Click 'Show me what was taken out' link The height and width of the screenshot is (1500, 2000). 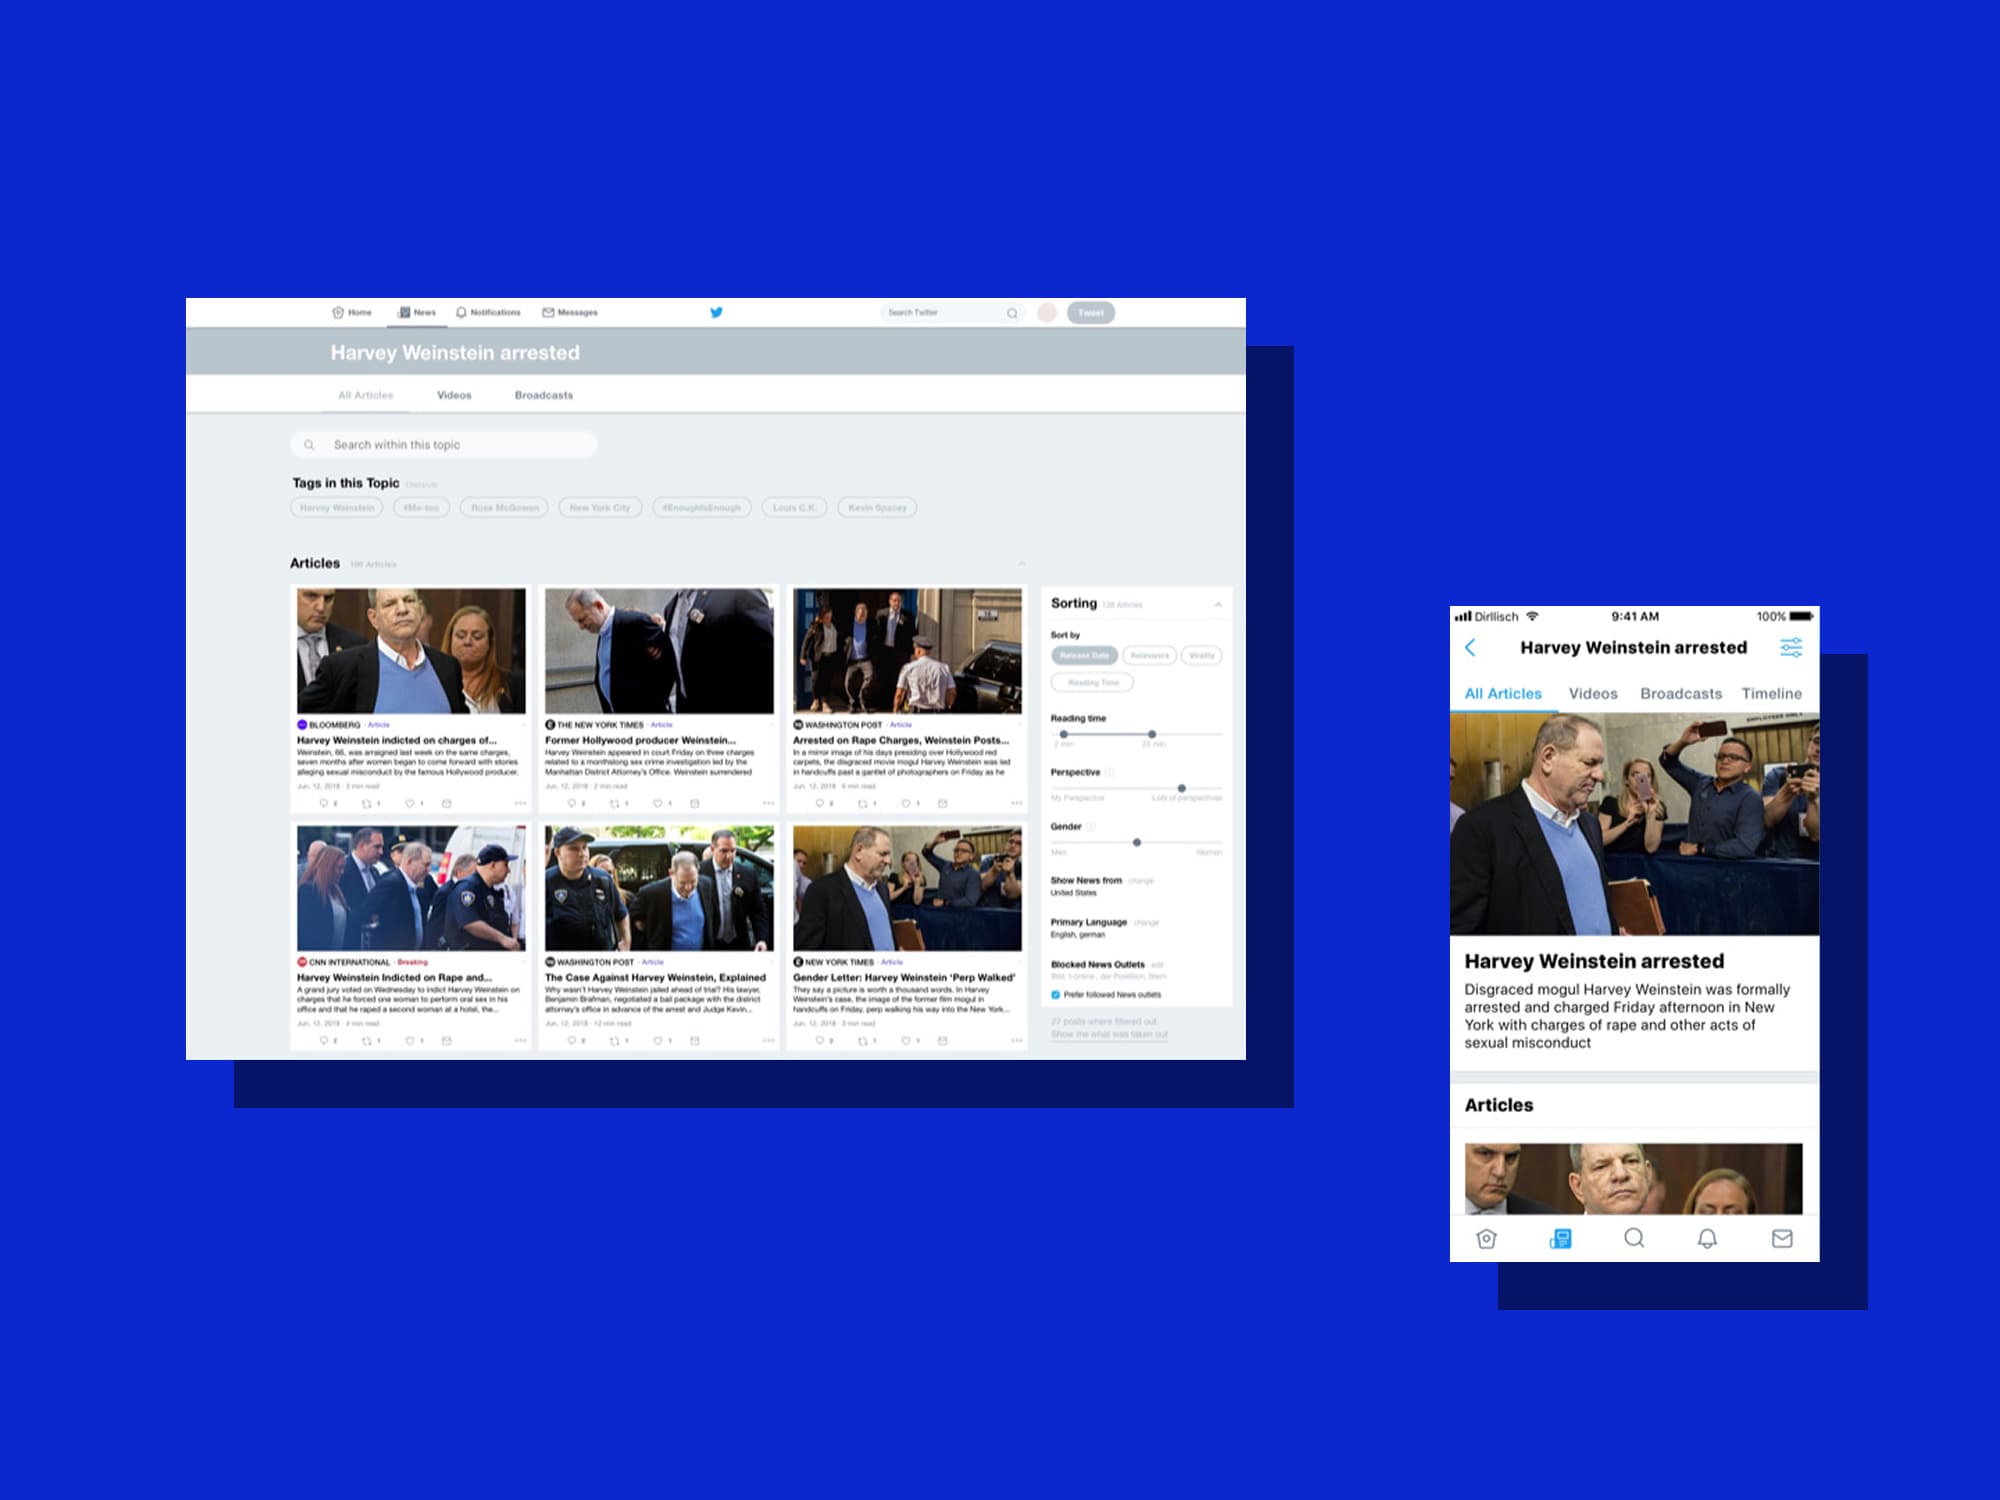point(1109,1034)
